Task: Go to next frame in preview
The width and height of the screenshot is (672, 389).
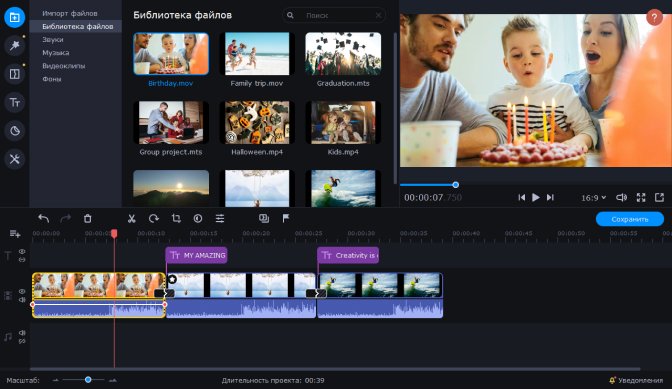Action: [x=550, y=197]
